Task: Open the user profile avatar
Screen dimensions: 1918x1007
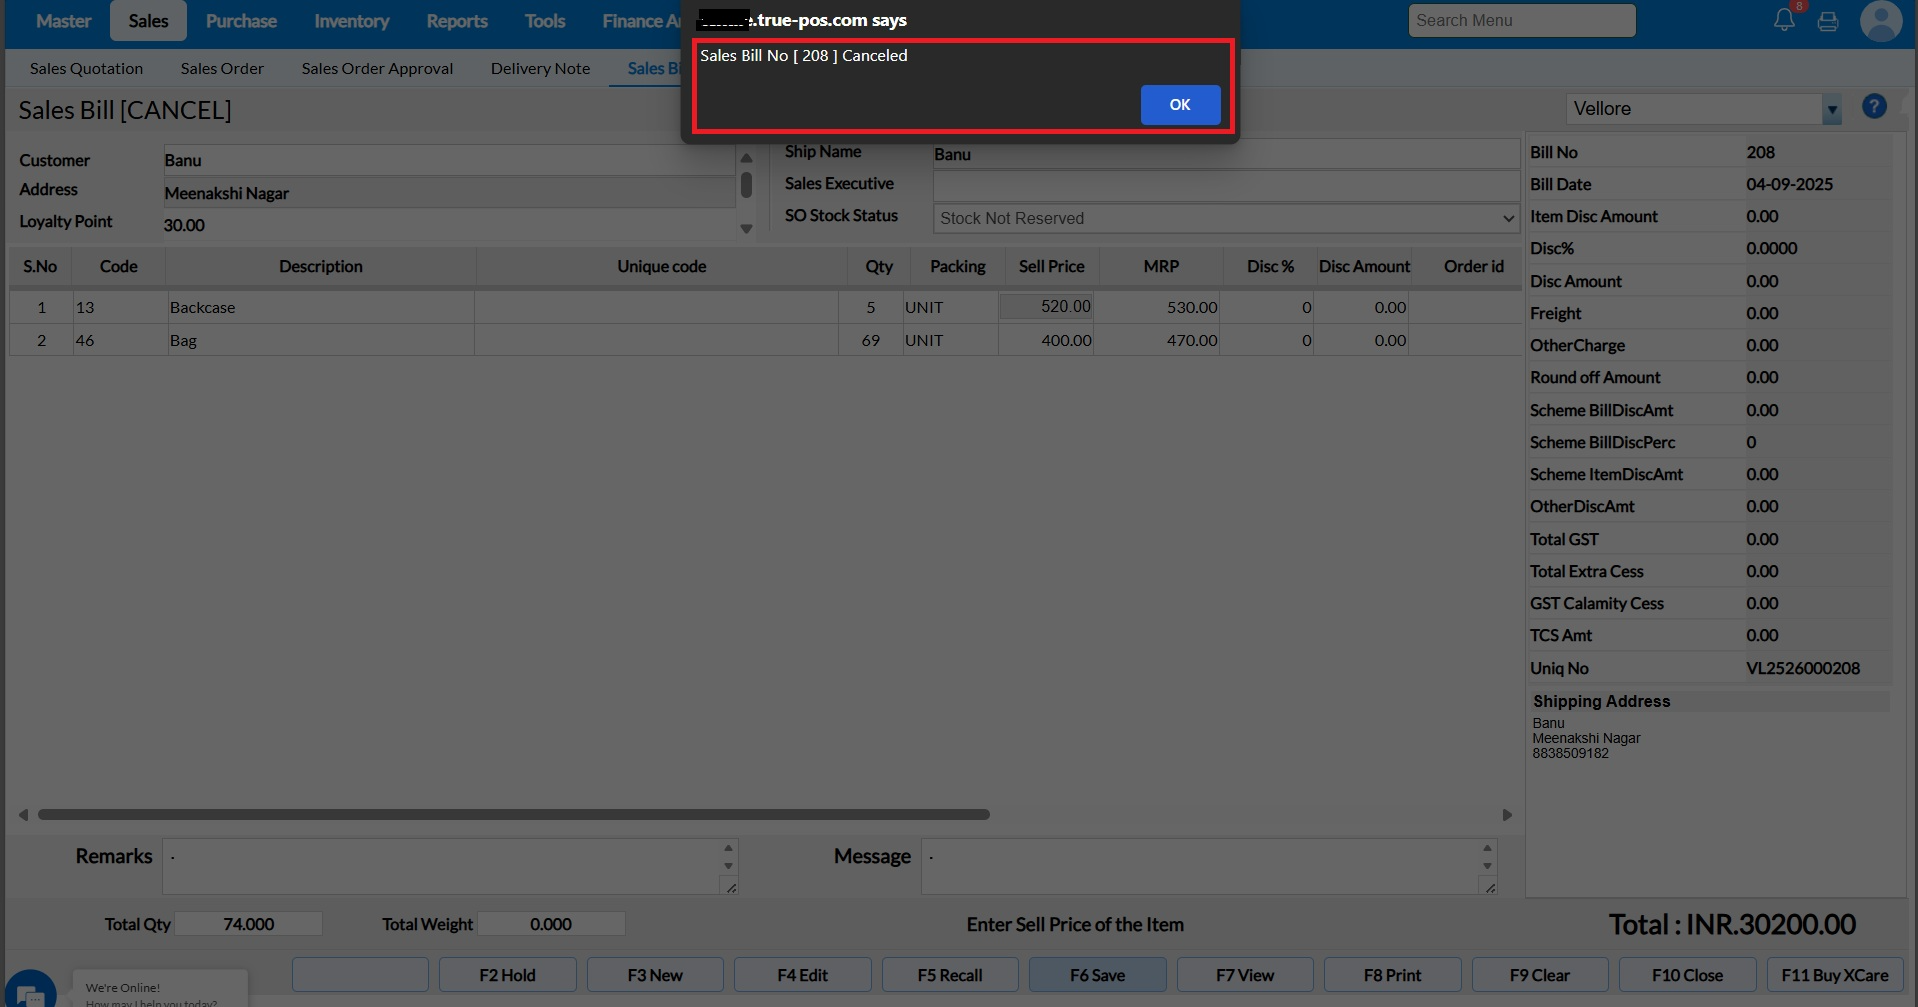Action: click(1881, 21)
